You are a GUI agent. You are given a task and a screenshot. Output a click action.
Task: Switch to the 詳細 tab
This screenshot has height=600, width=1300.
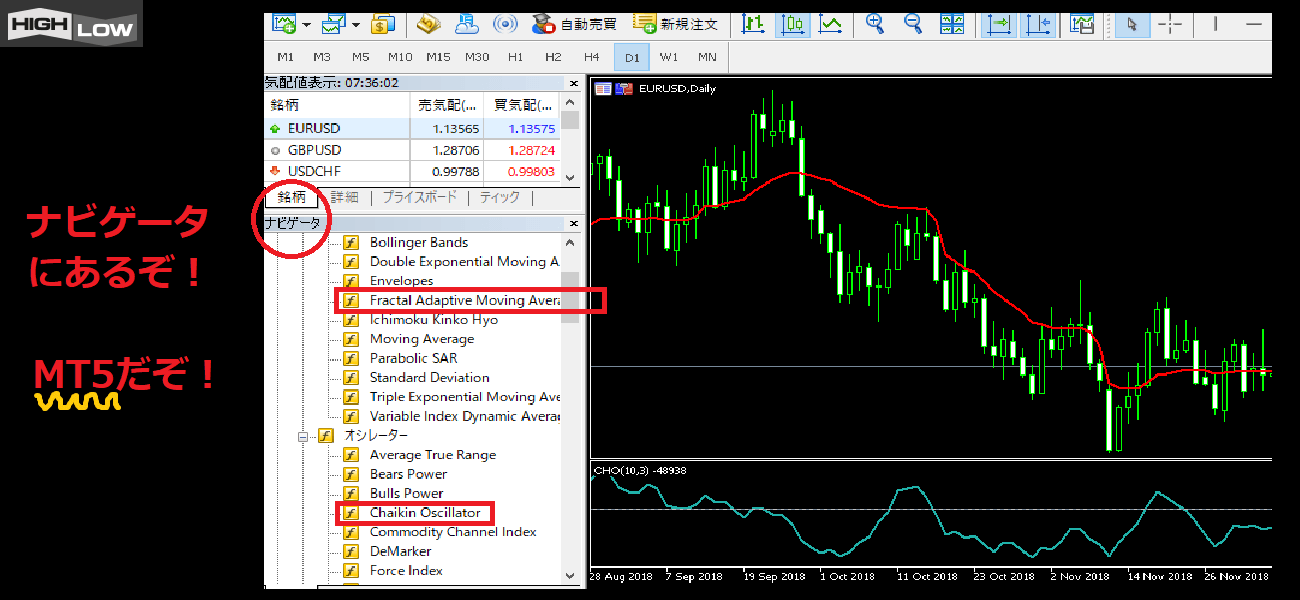[x=344, y=198]
